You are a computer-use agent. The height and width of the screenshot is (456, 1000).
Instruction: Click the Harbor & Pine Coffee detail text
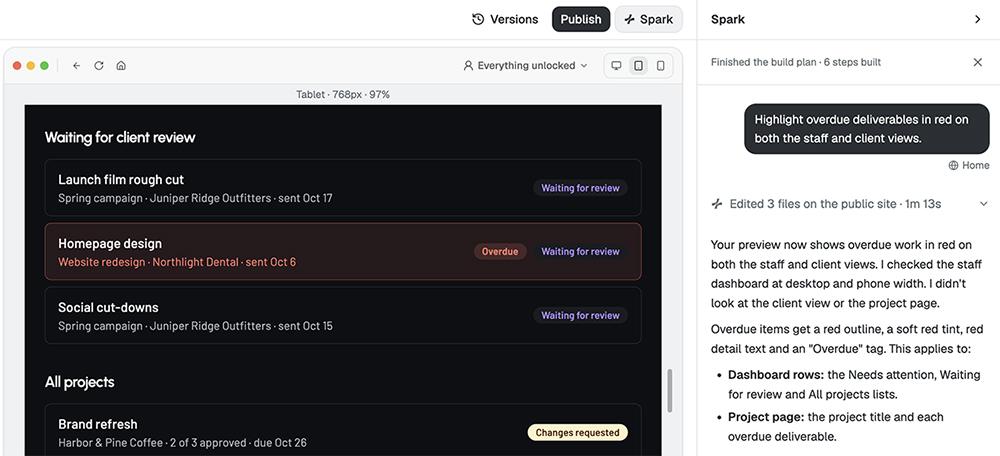coord(182,443)
